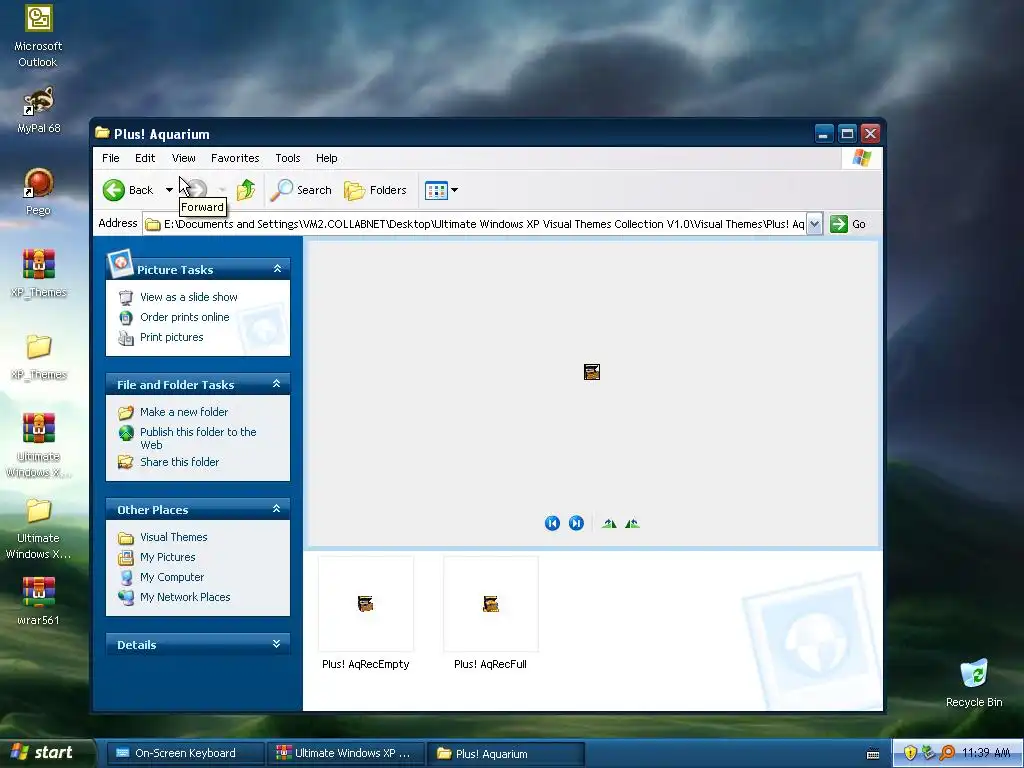Click the orange magnifier tray icon
This screenshot has height=768, width=1024.
[947, 753]
